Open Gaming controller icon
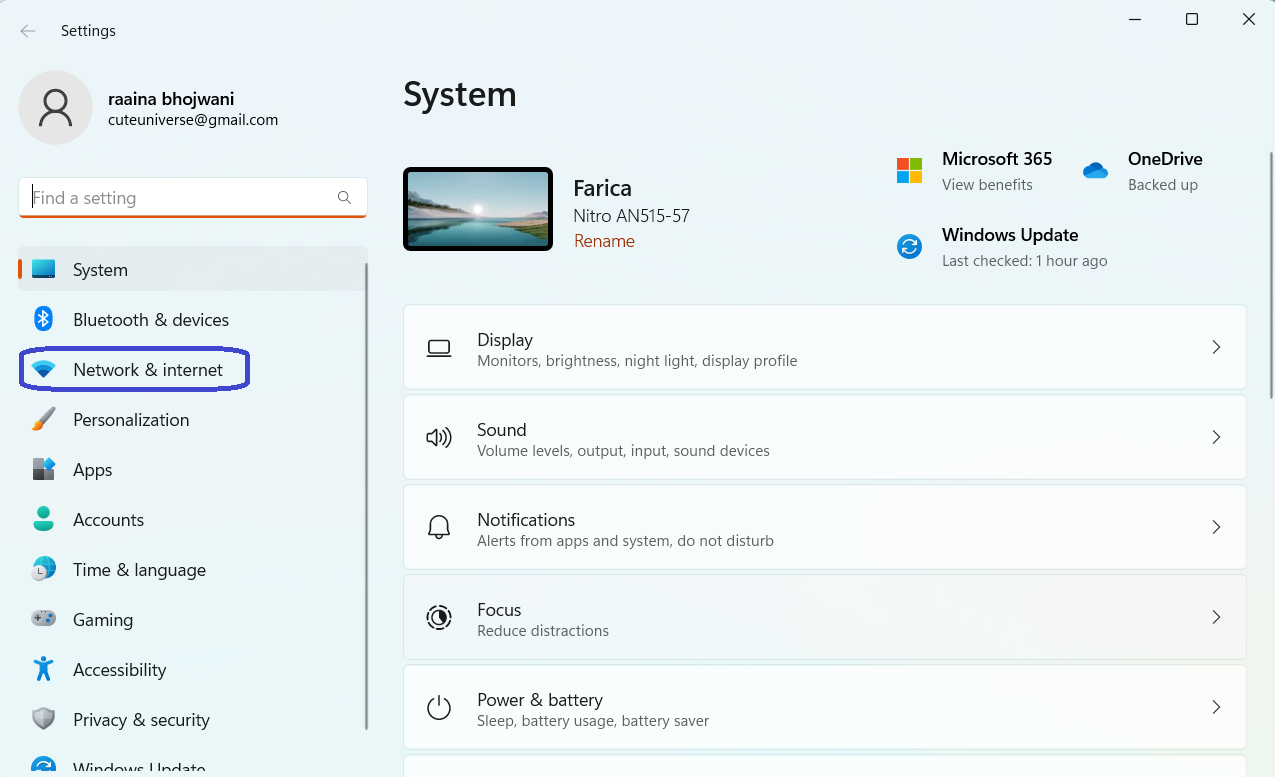The width and height of the screenshot is (1275, 777). (43, 619)
